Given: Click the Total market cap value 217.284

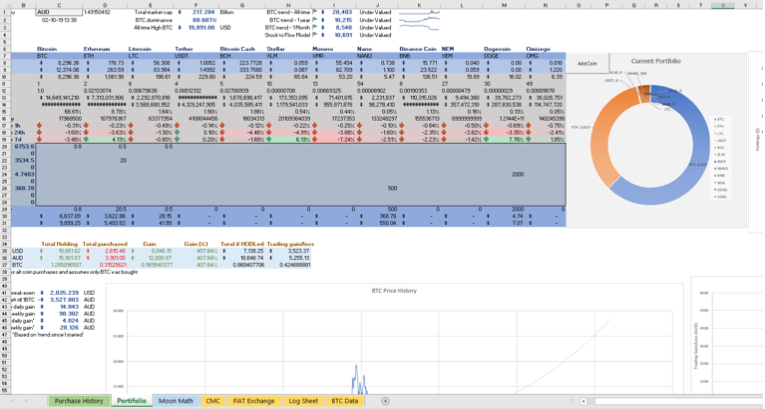Looking at the screenshot, I should click(x=203, y=12).
